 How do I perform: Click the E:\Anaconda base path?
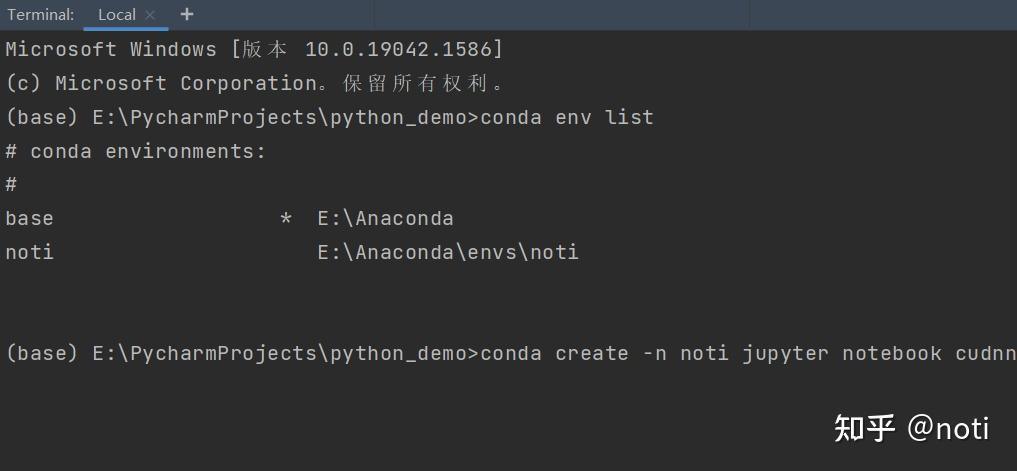385,219
